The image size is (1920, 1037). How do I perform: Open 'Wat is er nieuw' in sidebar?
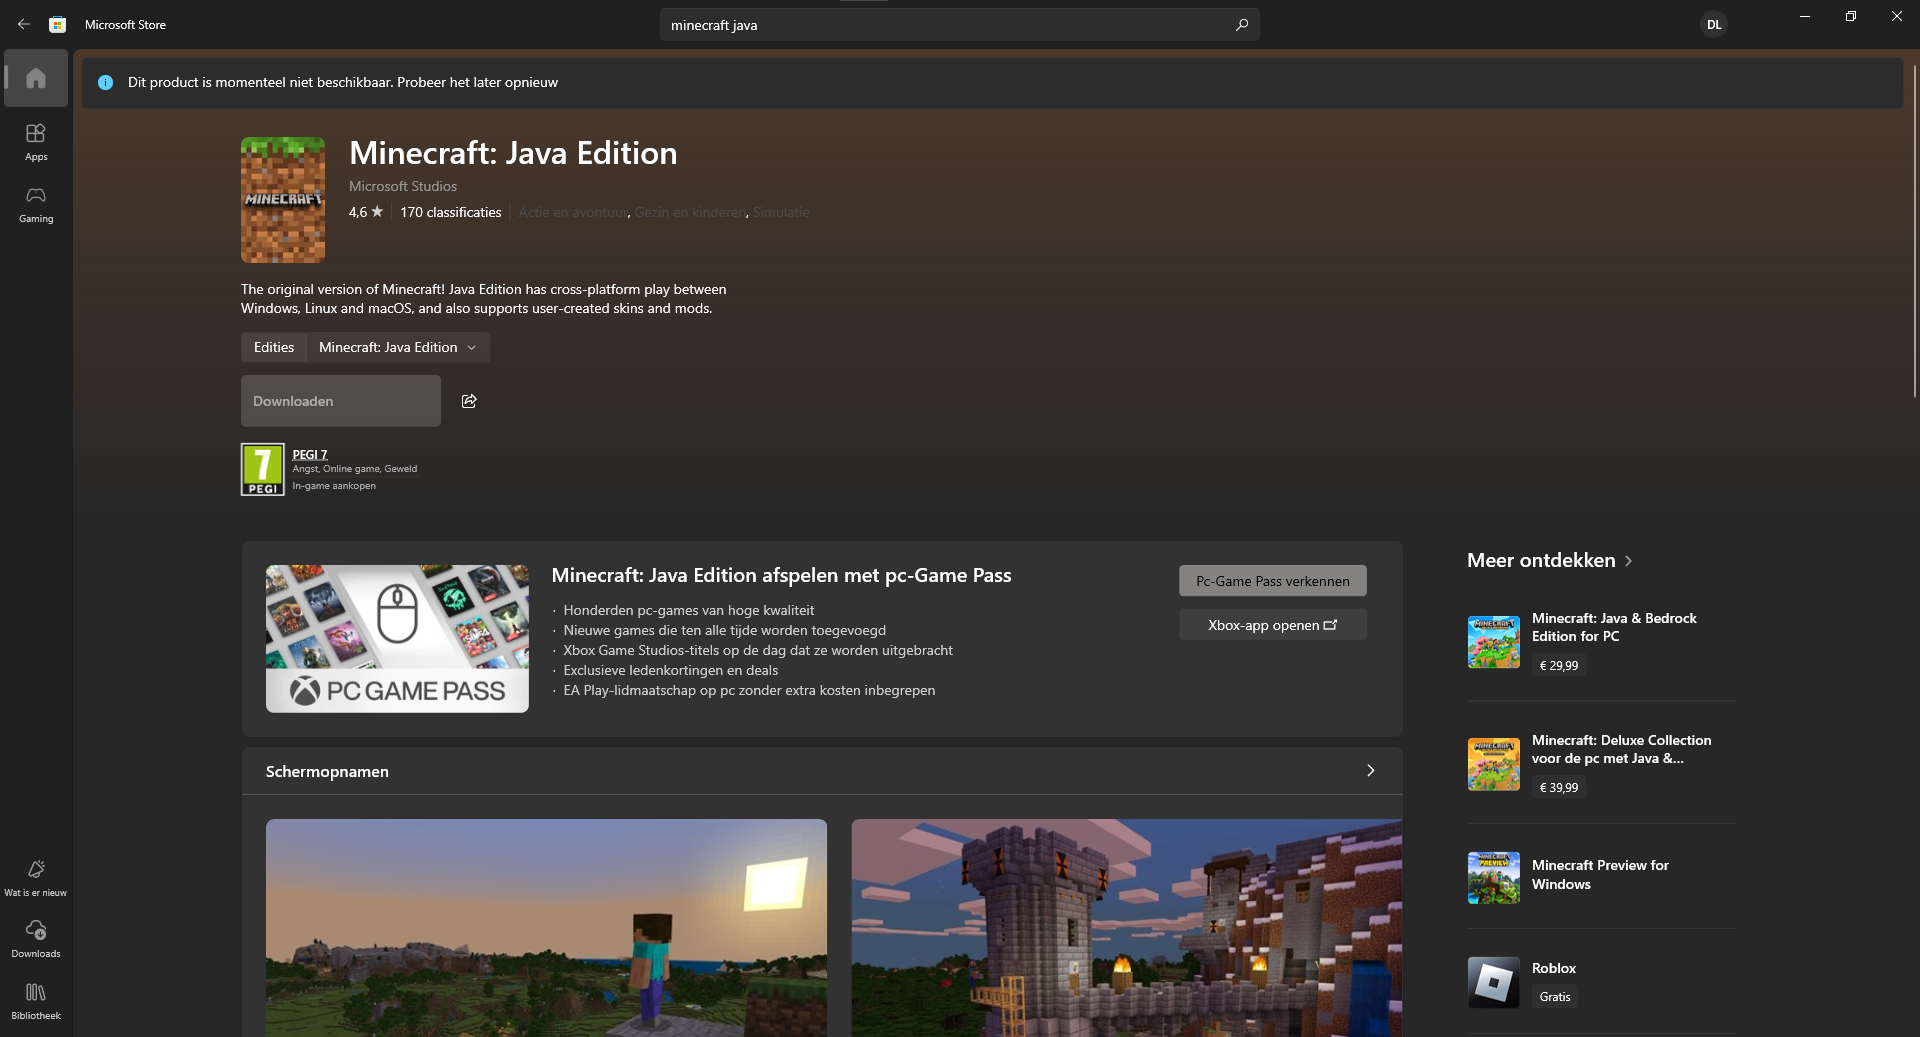tap(36, 878)
